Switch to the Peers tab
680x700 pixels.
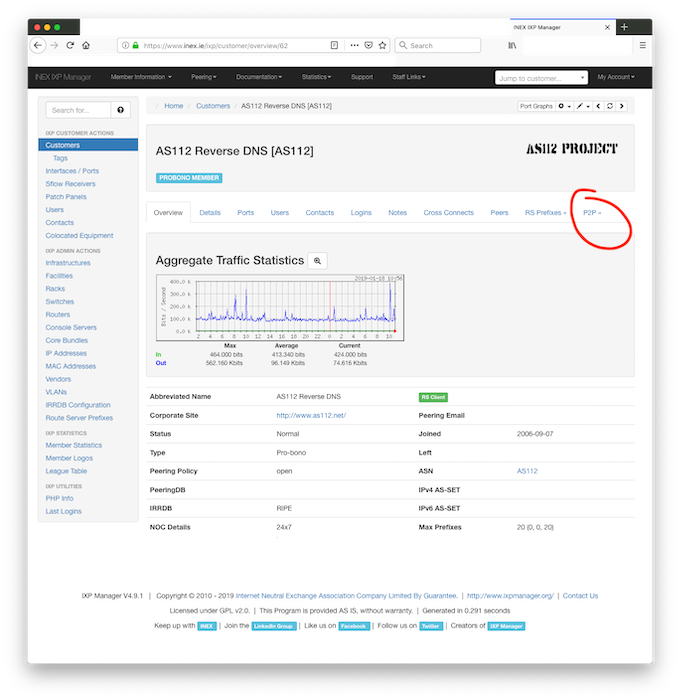click(x=499, y=212)
